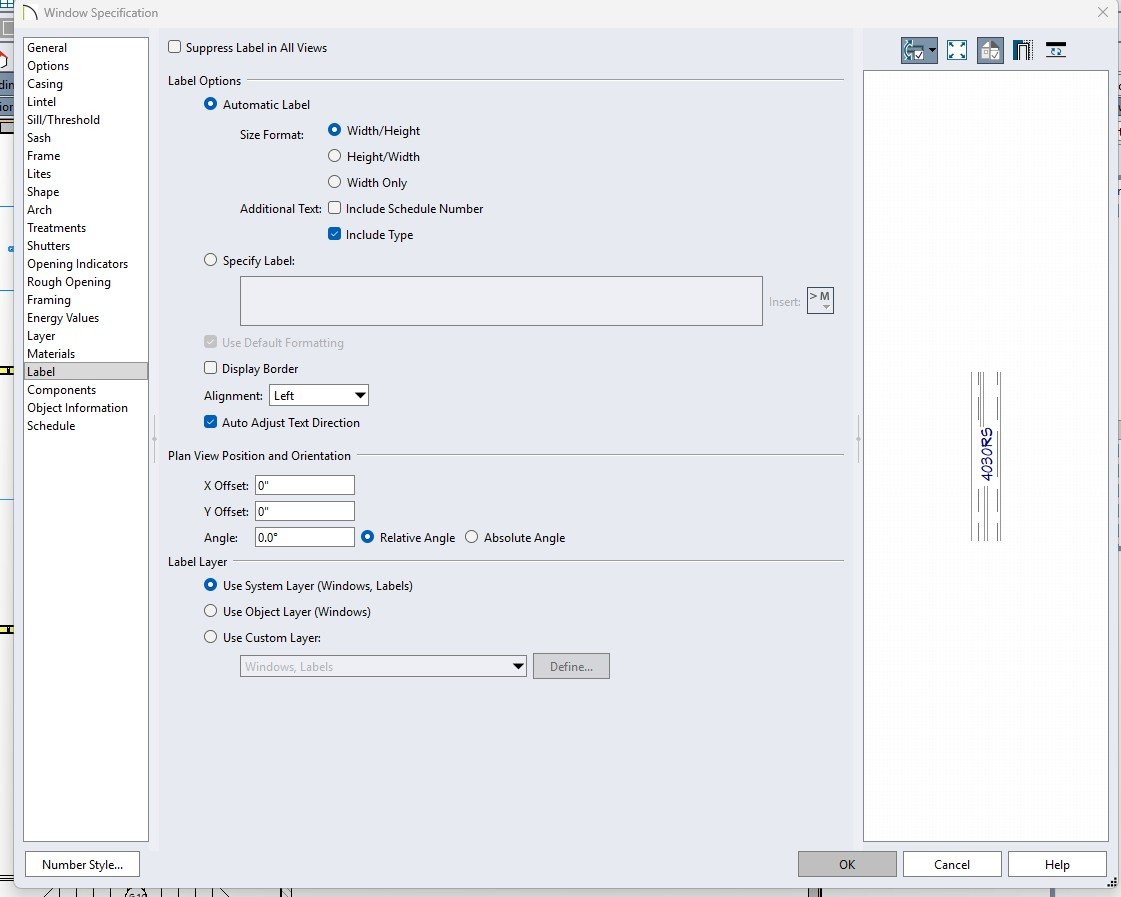Click the door-frame shaped preview icon
This screenshot has height=897, width=1121.
coord(1022,50)
